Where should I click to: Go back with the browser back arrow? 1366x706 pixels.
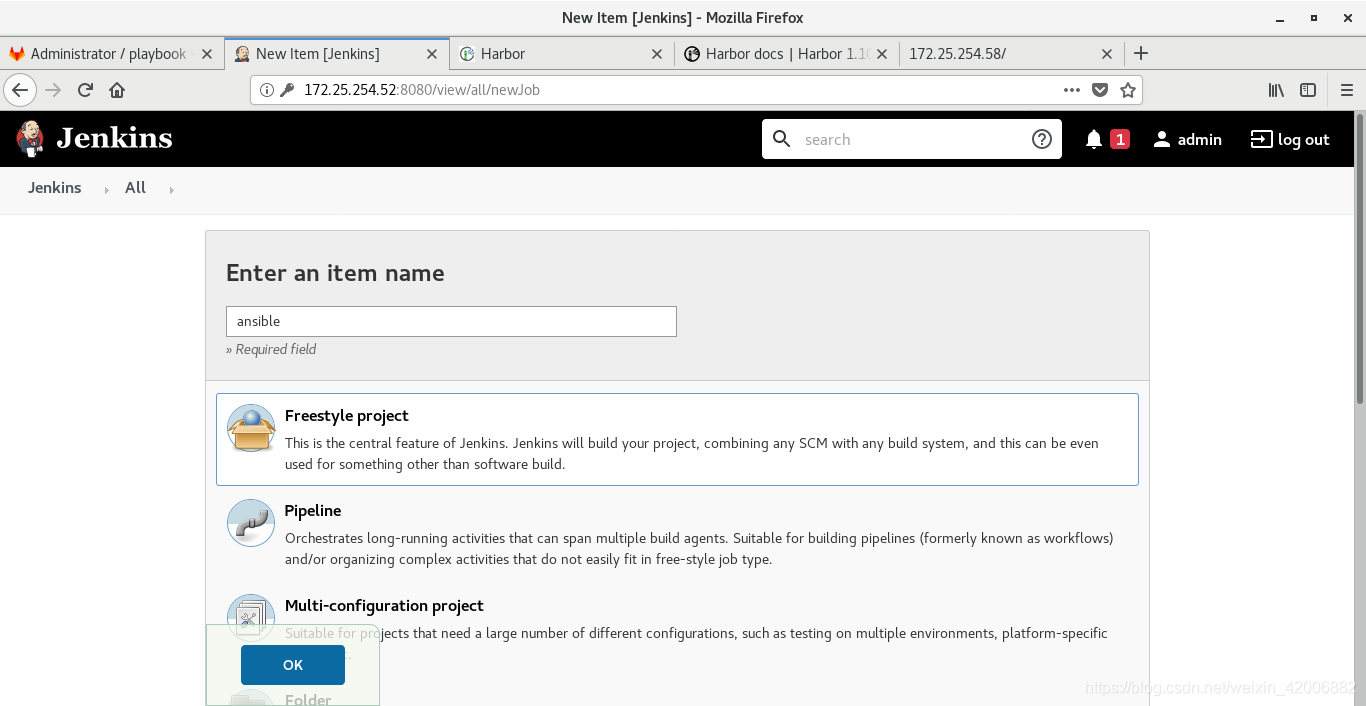20,90
